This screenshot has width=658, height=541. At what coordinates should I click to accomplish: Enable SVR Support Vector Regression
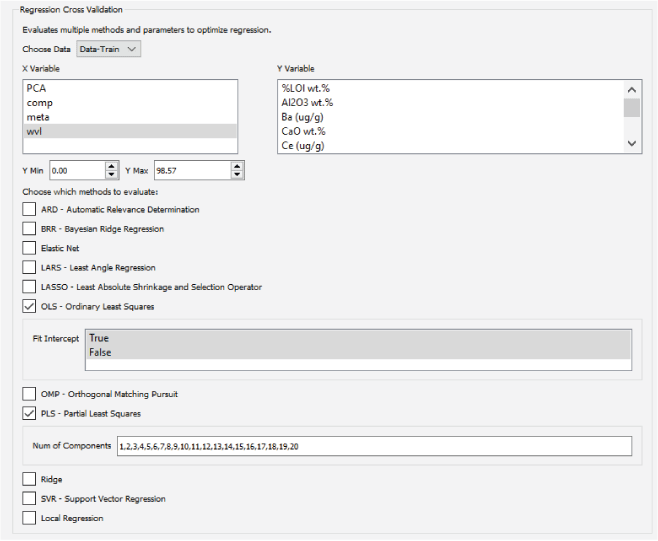[x=28, y=499]
